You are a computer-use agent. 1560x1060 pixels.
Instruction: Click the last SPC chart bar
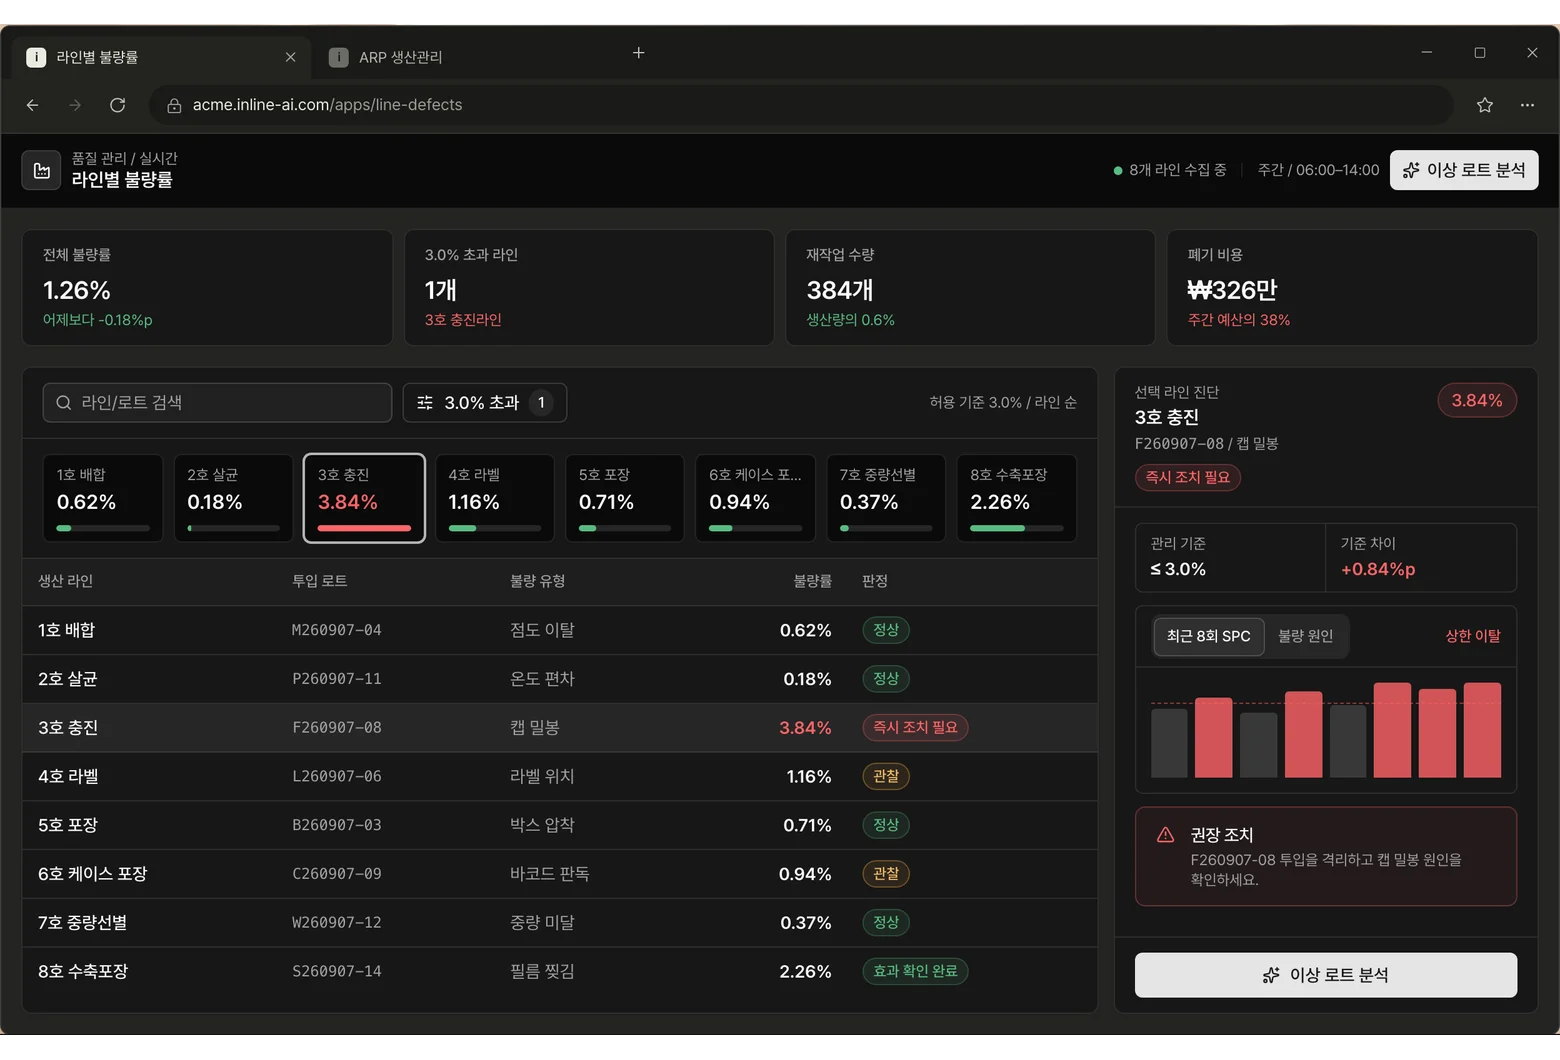point(1482,730)
